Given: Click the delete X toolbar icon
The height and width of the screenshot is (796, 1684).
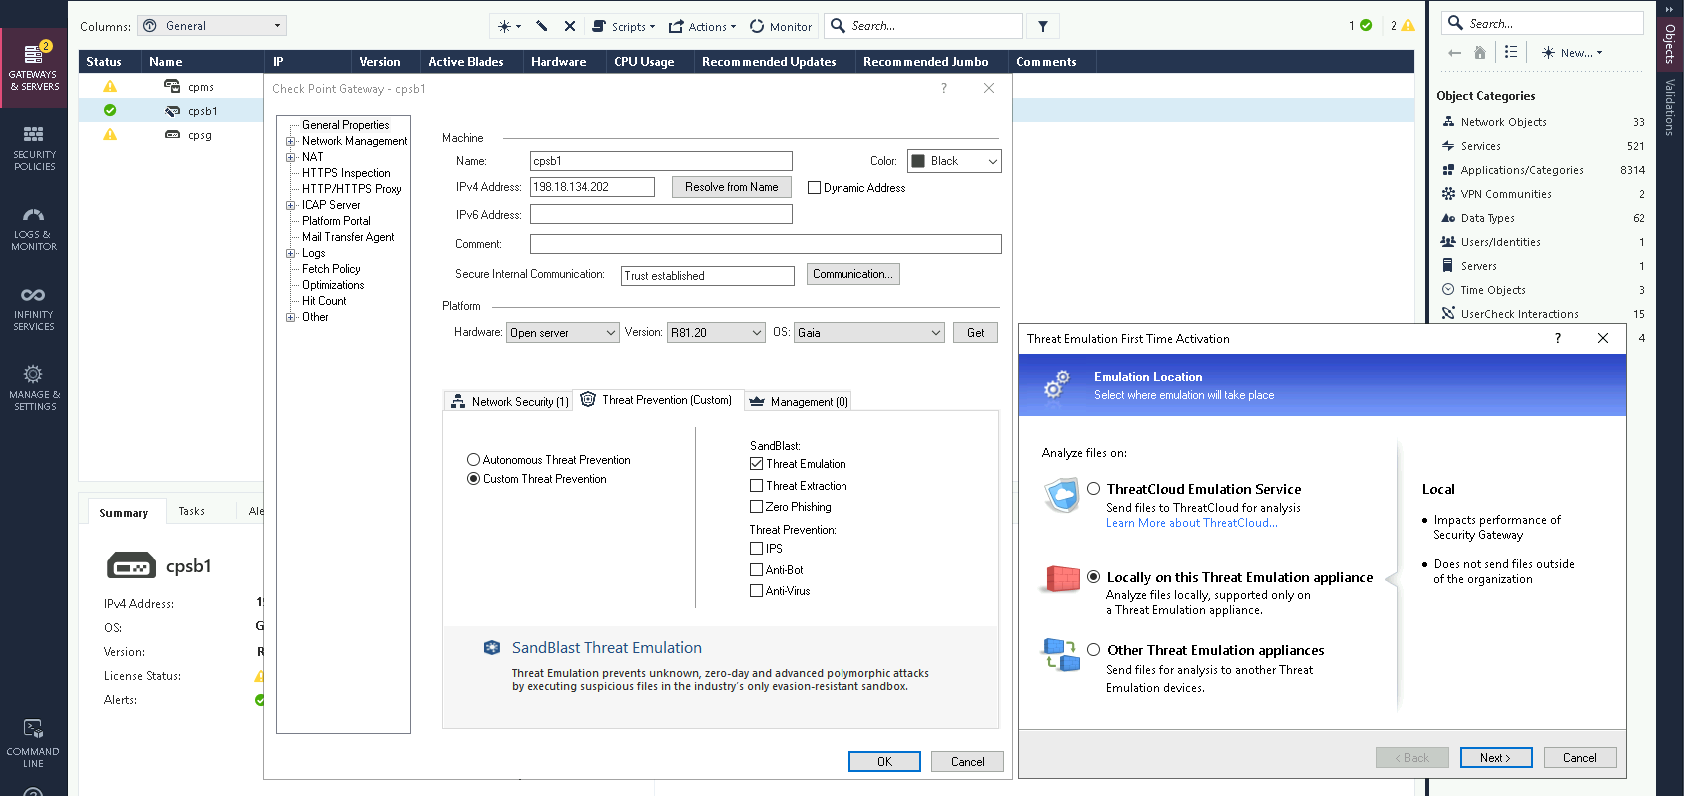Looking at the screenshot, I should 570,27.
